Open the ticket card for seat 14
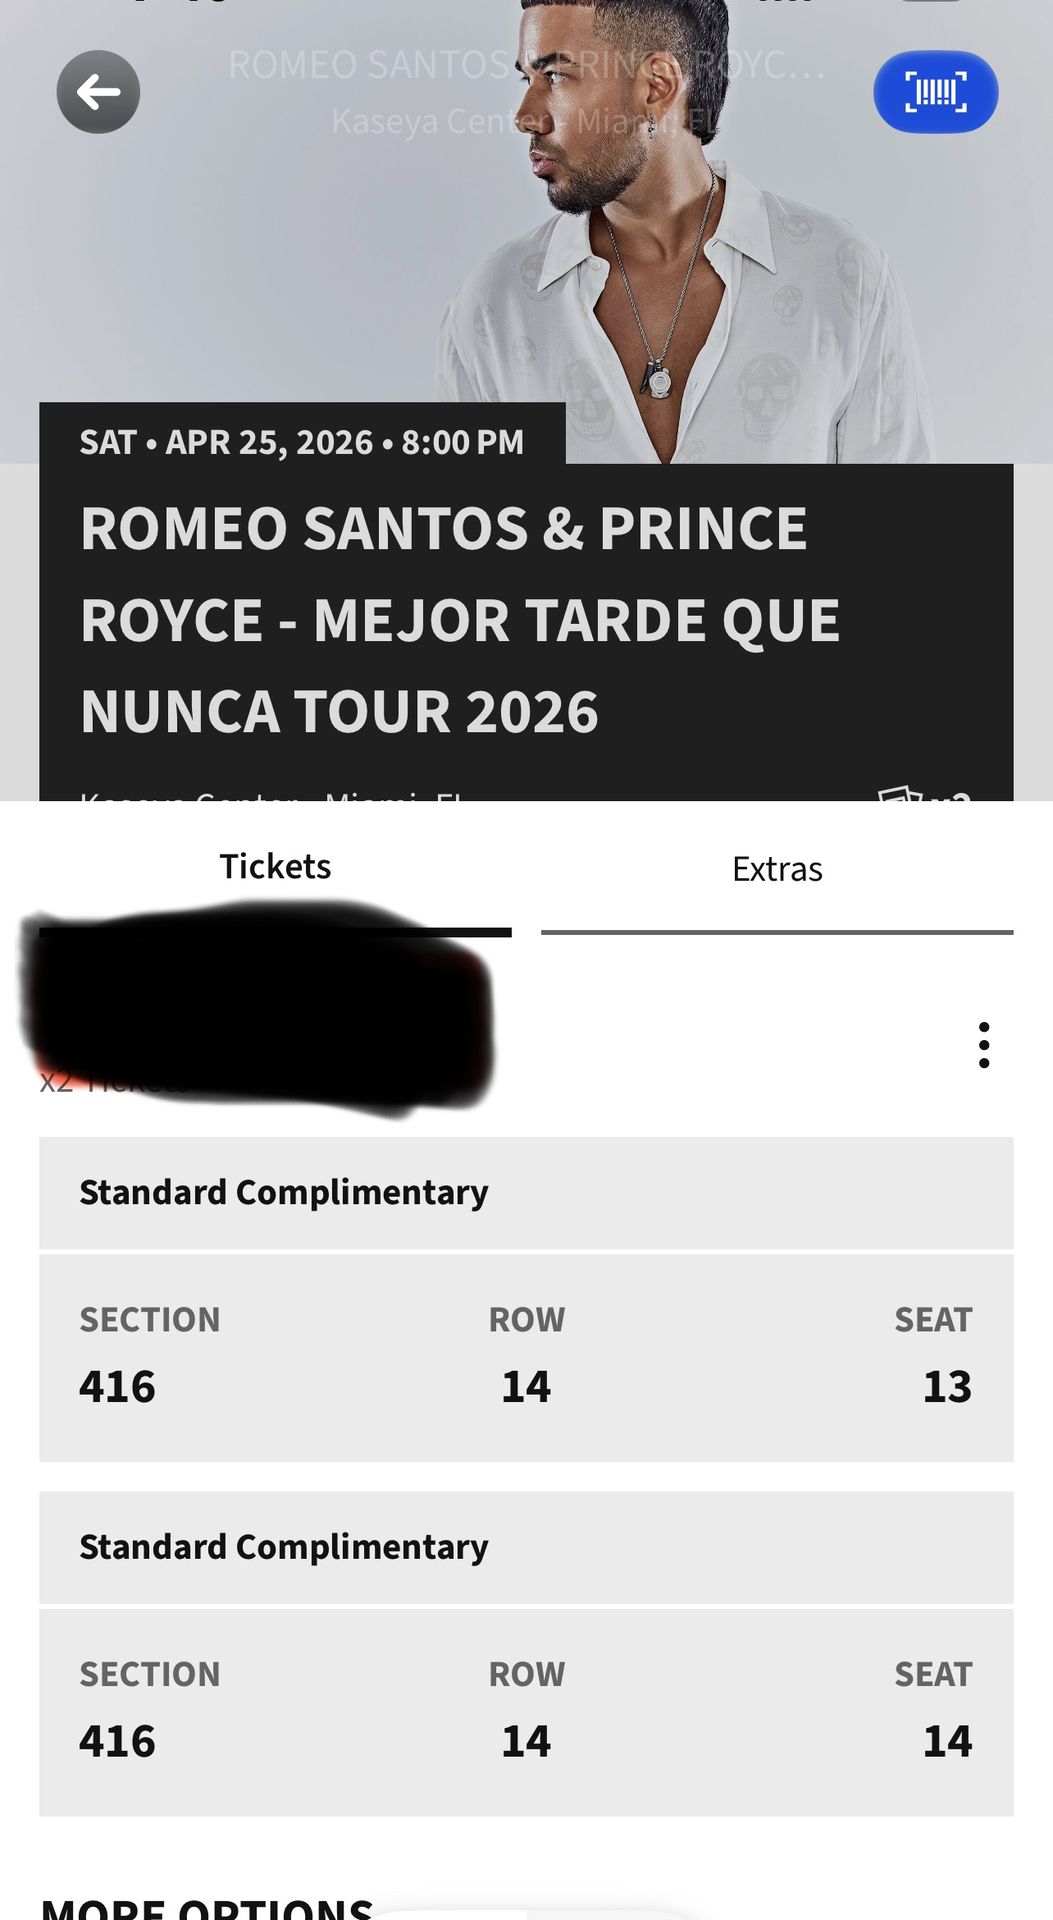Image resolution: width=1053 pixels, height=1920 pixels. point(526,1712)
